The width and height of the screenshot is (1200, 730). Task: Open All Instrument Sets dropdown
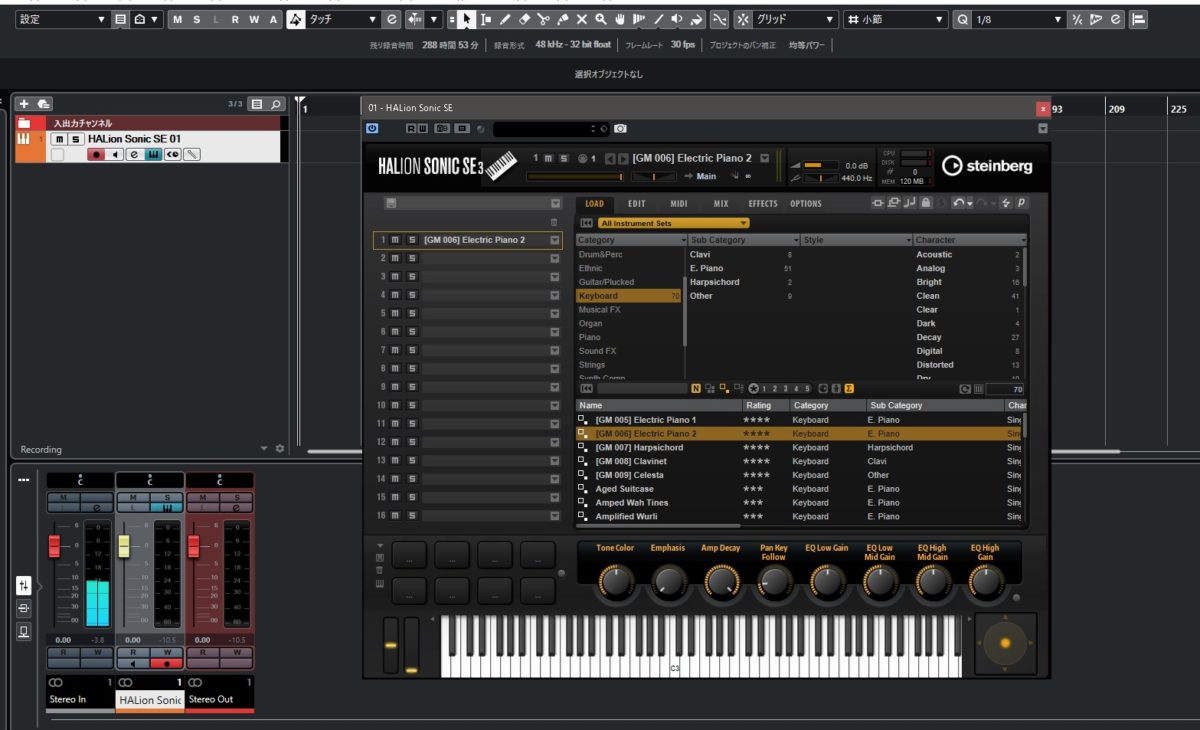pyautogui.click(x=673, y=223)
